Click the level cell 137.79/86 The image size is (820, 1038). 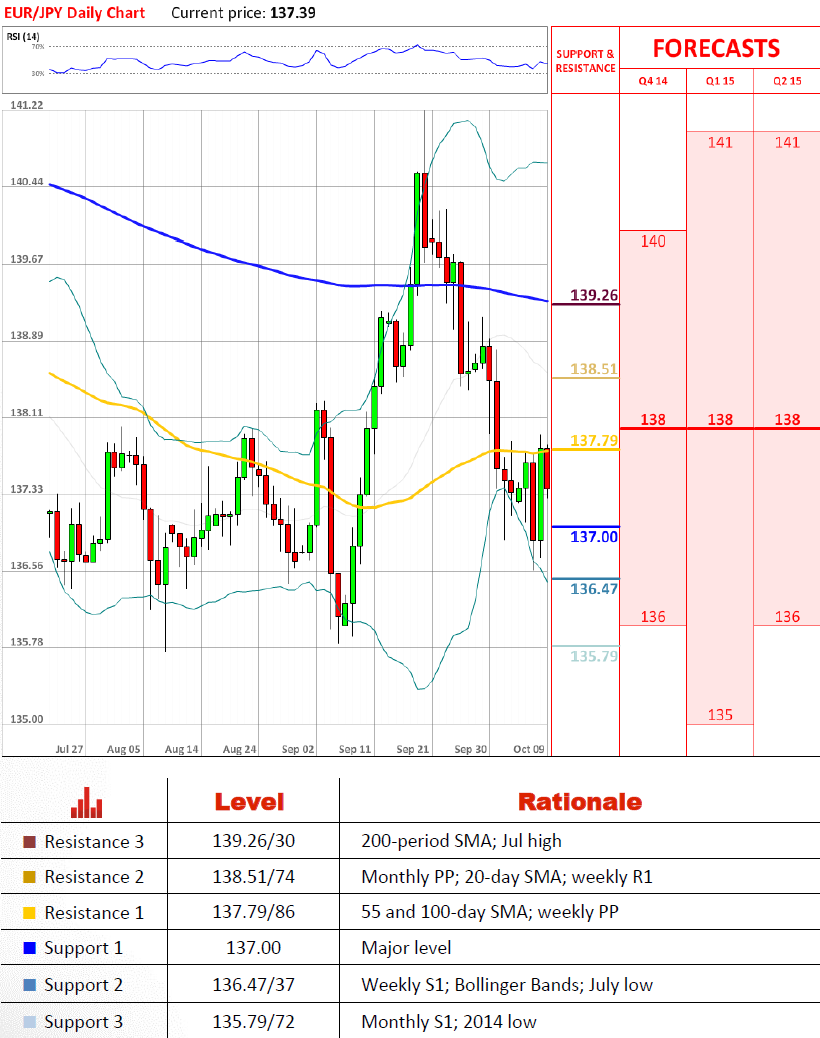[253, 912]
